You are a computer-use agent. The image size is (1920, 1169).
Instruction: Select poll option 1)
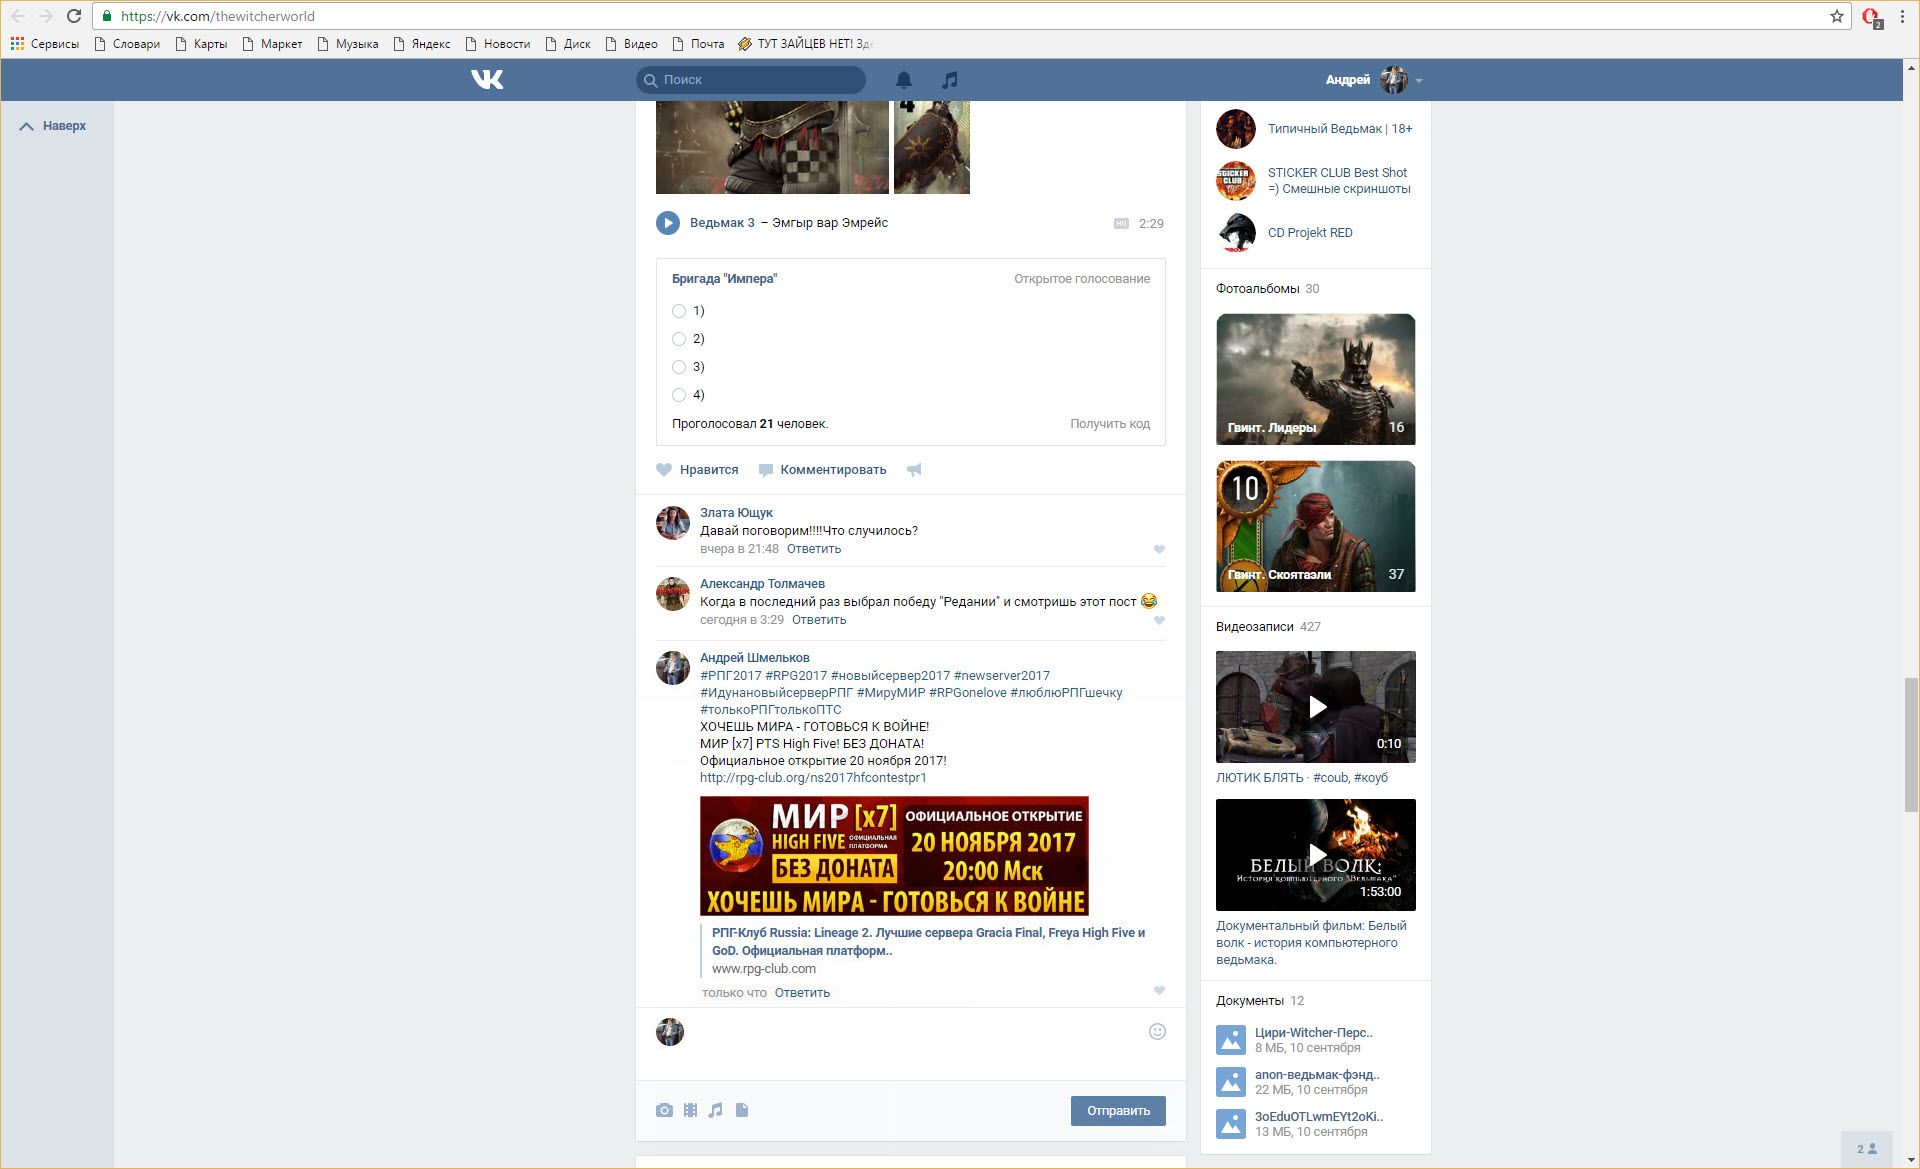tap(679, 311)
